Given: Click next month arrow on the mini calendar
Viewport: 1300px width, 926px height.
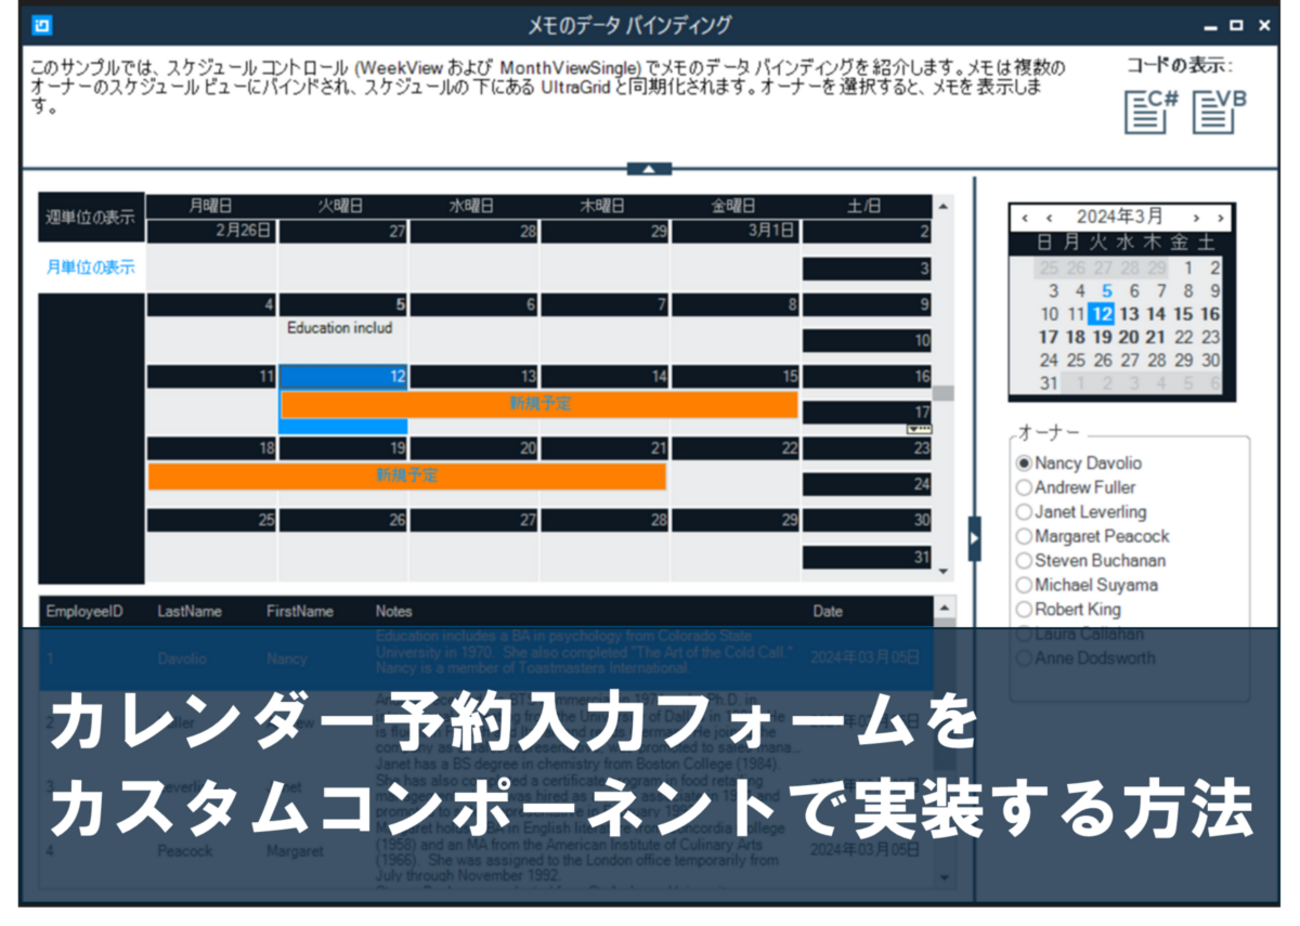Looking at the screenshot, I should tap(1195, 216).
